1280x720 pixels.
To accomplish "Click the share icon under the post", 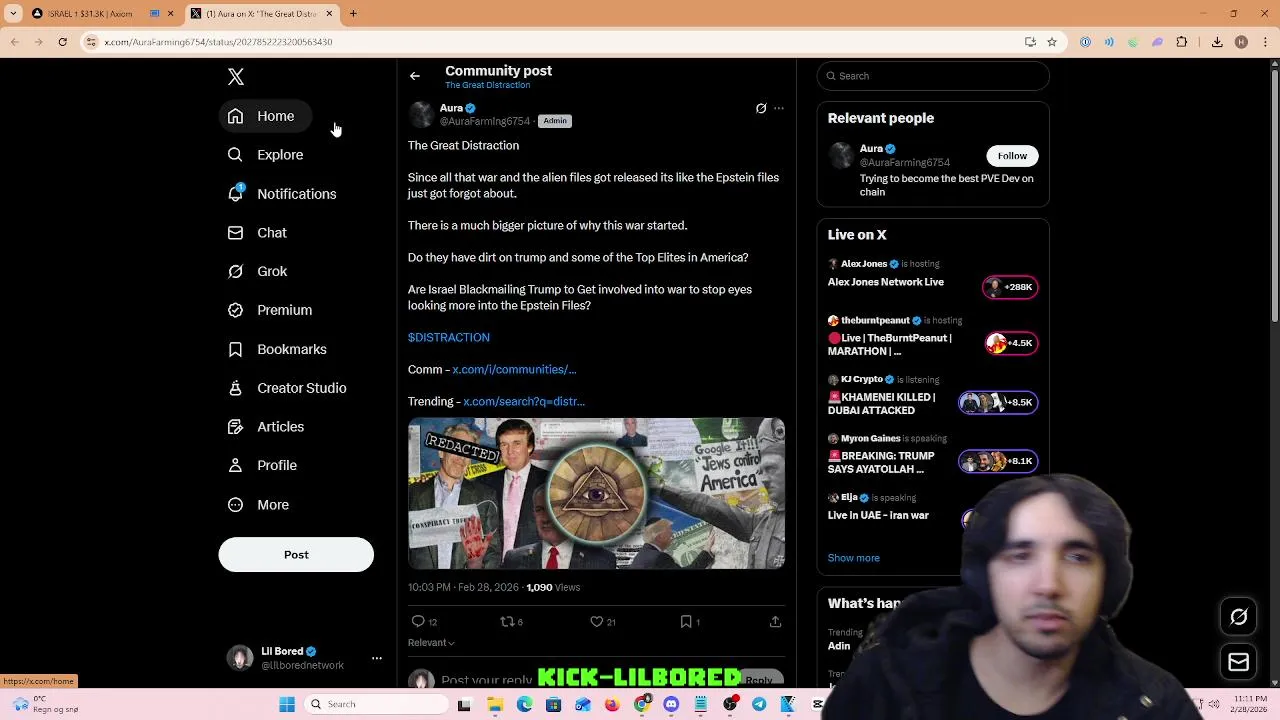I will 775,622.
